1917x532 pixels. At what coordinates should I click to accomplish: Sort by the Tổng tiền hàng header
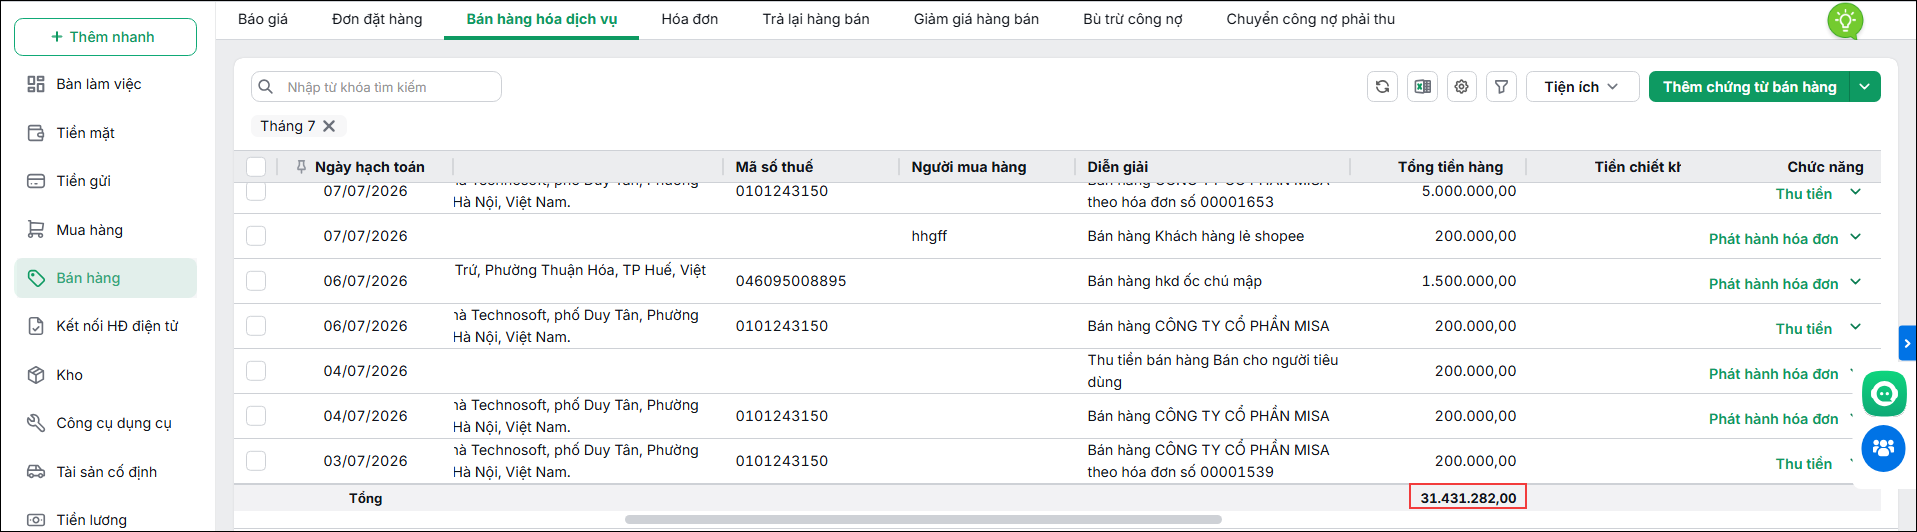[x=1450, y=167]
